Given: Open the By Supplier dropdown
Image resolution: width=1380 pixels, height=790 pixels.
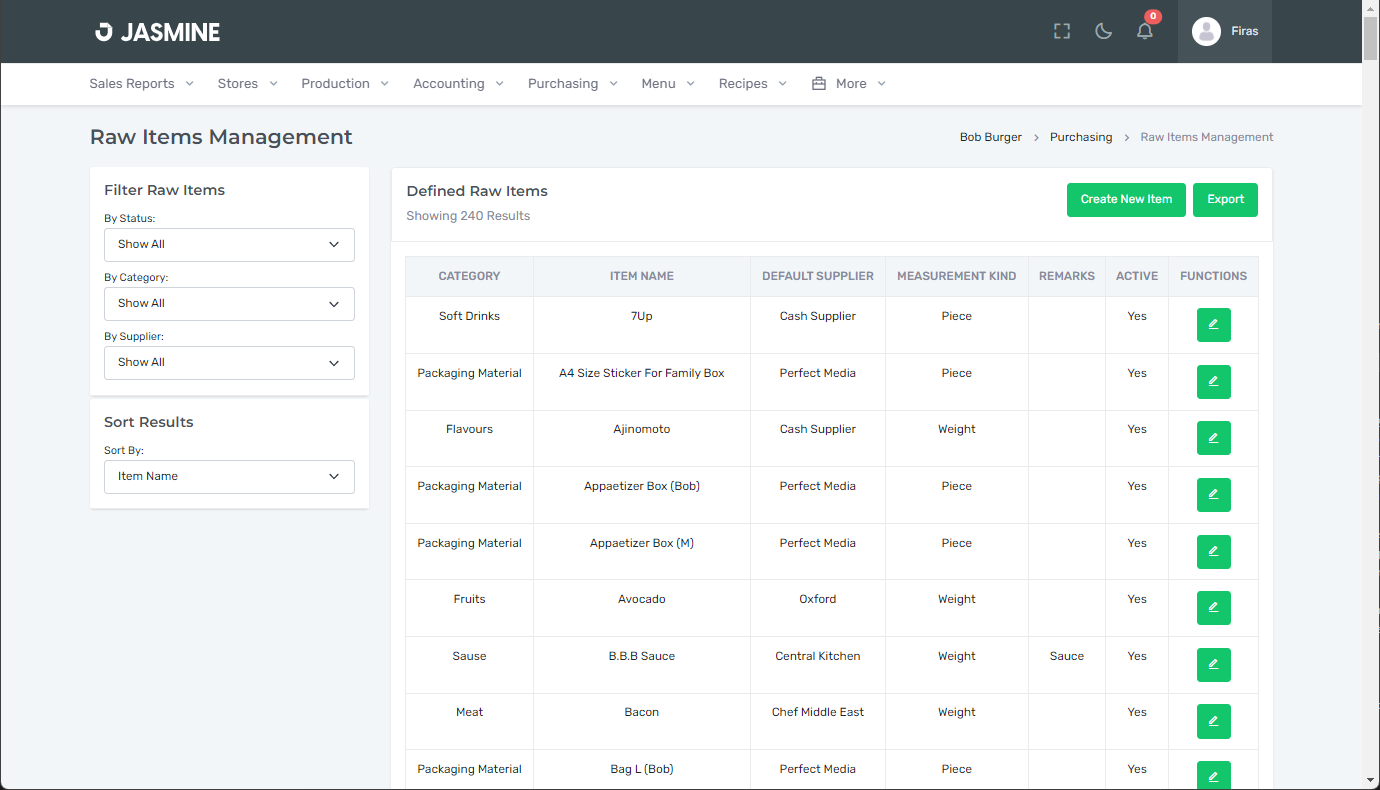Looking at the screenshot, I should [x=229, y=363].
